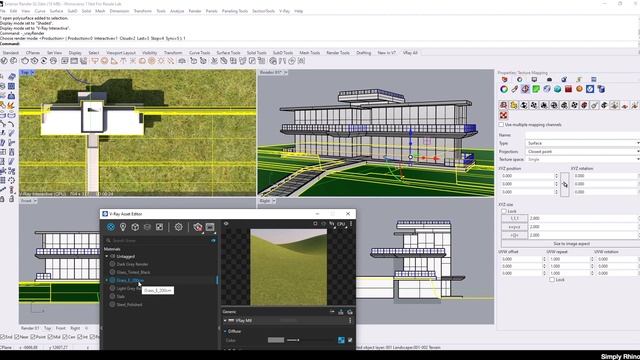Click the Size to image aspect button
Screen dimensions: 640x360
(x=571, y=244)
